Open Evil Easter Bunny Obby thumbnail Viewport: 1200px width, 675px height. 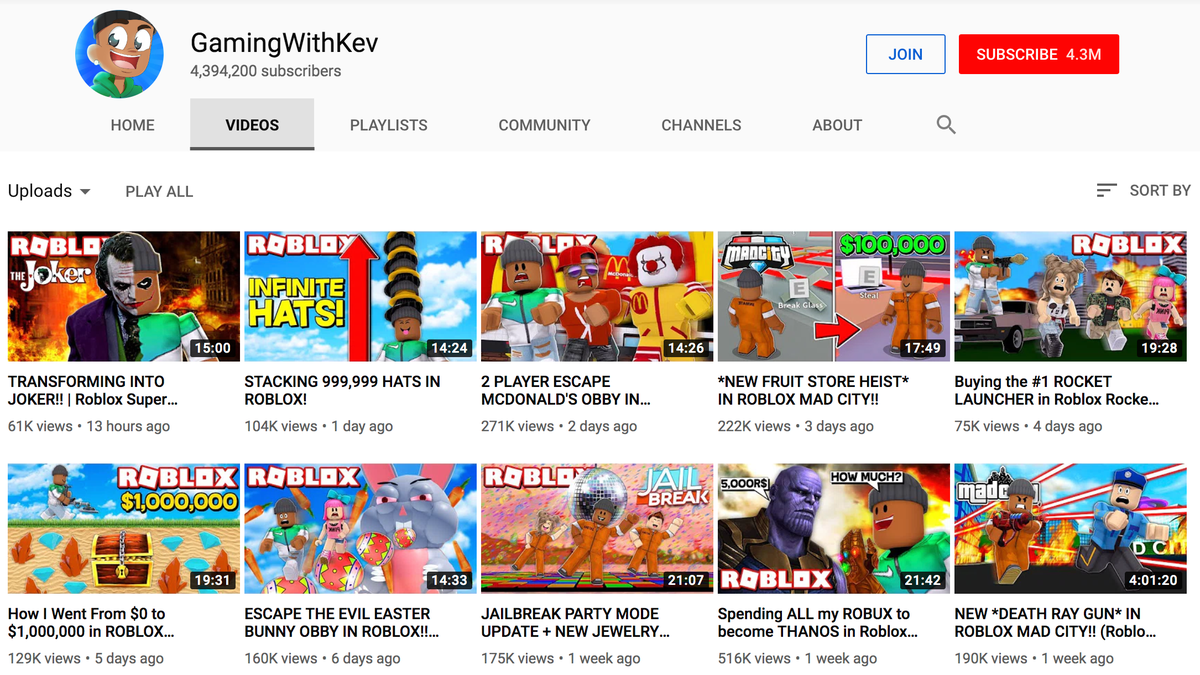(361, 529)
